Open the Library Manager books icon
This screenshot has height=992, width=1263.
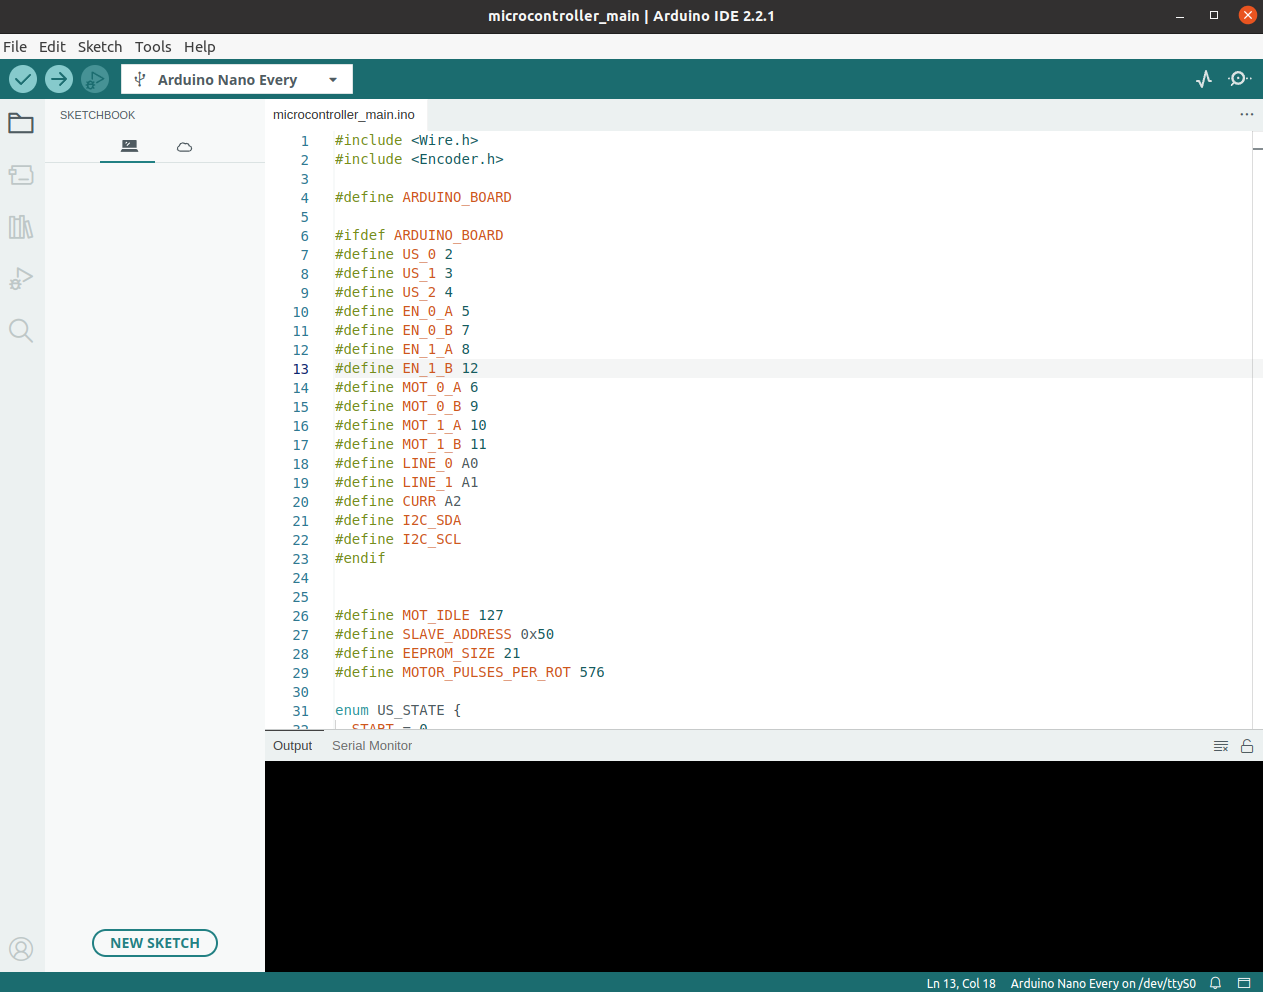[21, 227]
